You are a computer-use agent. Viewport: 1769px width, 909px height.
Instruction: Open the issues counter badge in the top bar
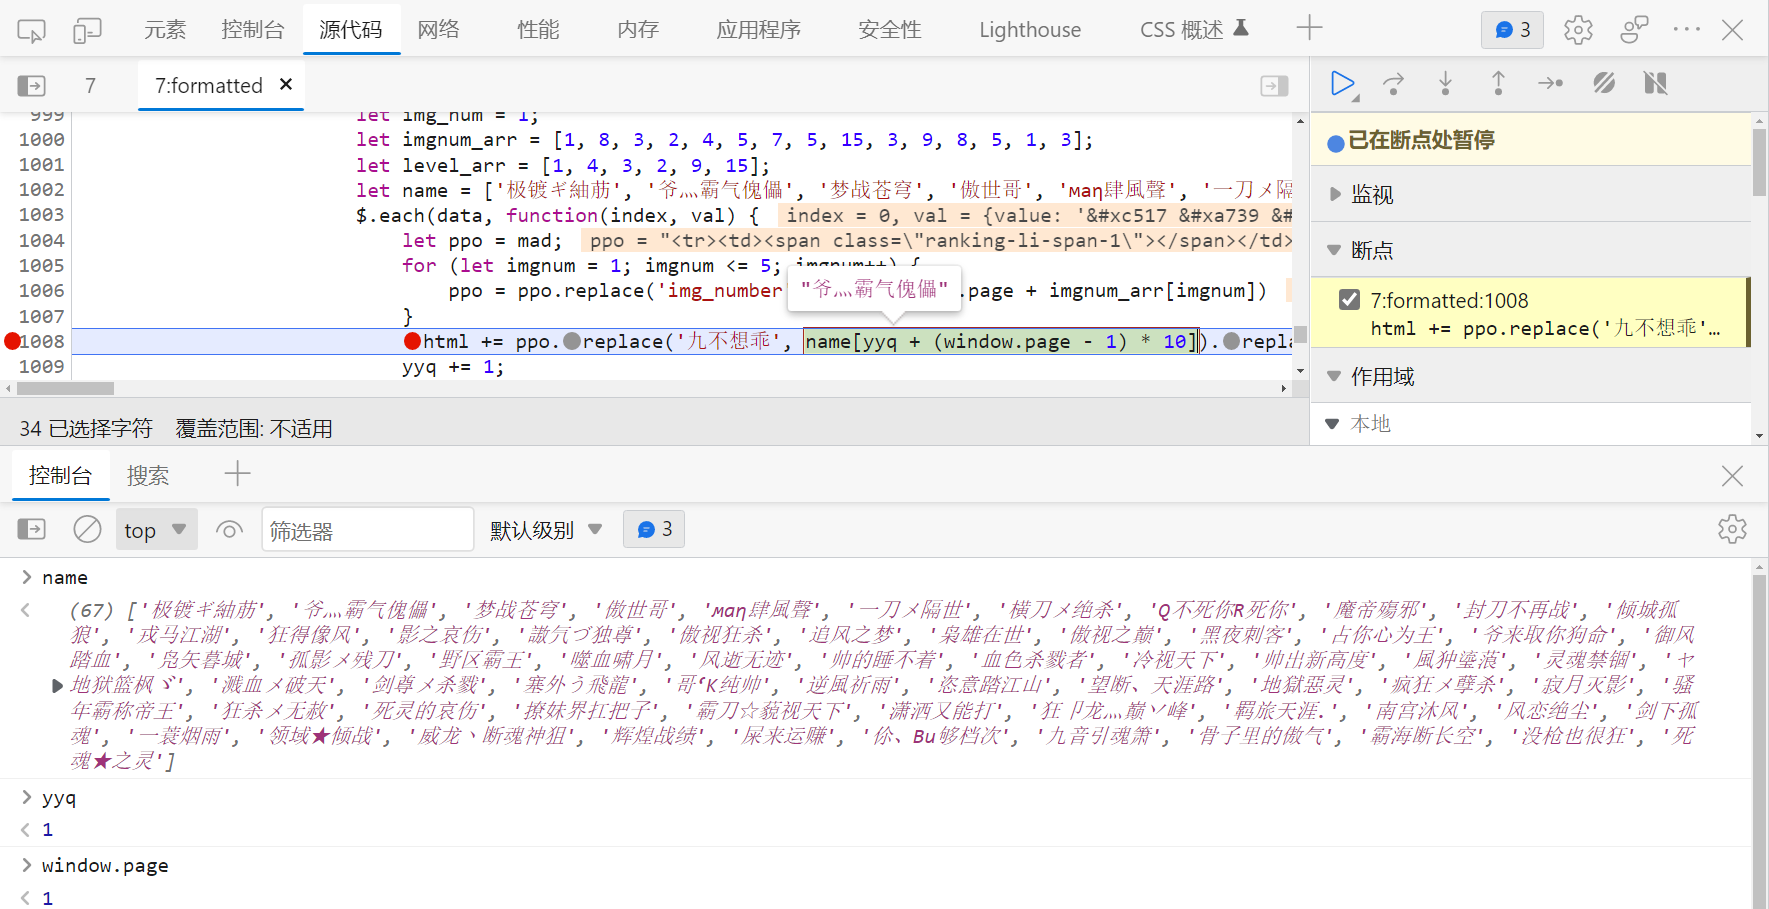click(x=1512, y=30)
